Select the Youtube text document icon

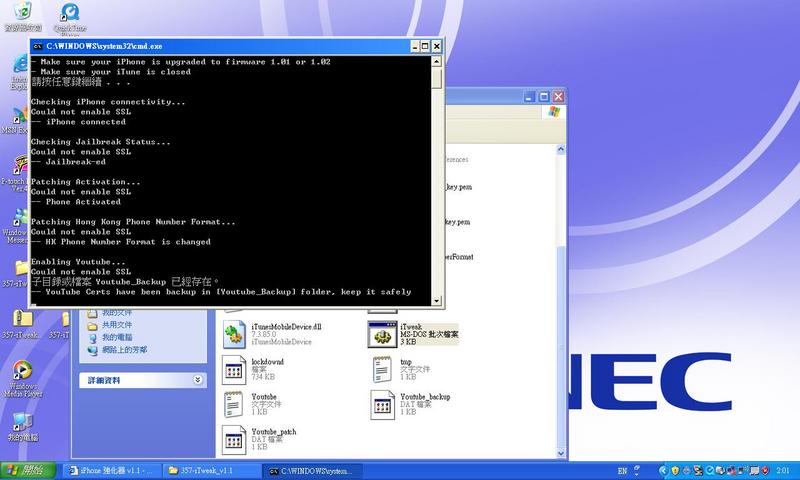[233, 405]
